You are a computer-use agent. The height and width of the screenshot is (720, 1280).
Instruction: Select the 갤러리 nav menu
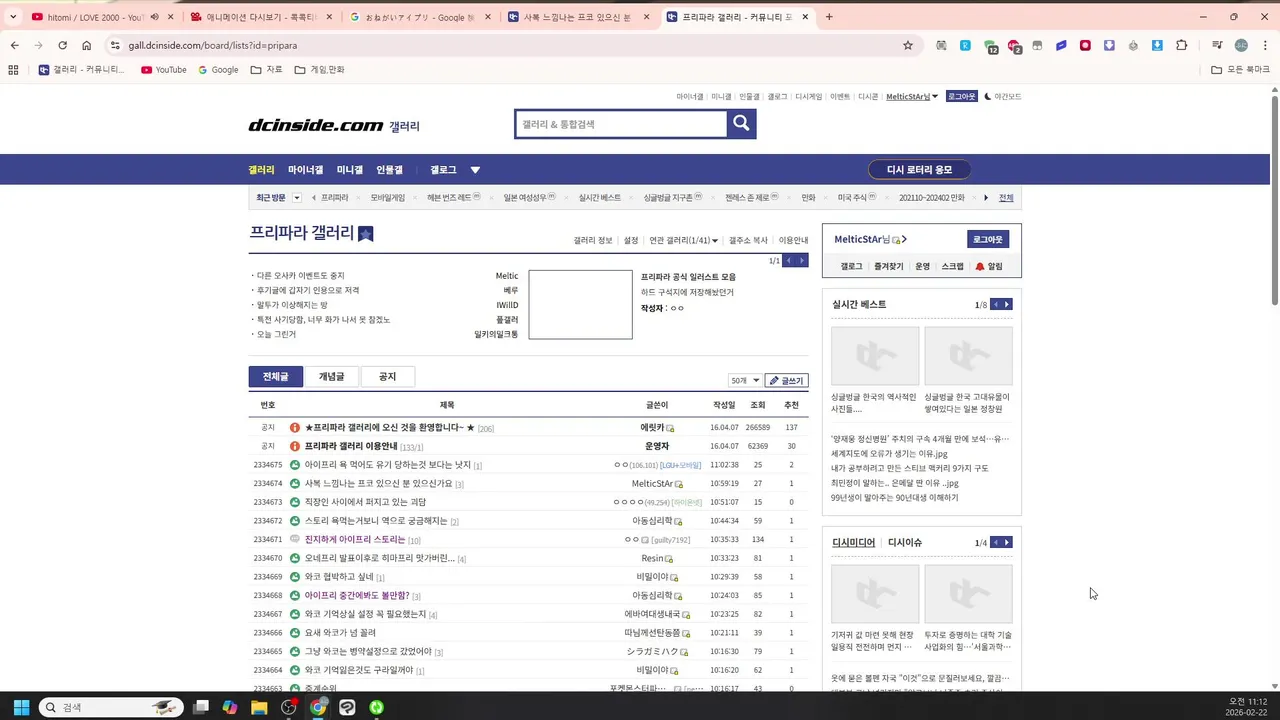tap(261, 170)
